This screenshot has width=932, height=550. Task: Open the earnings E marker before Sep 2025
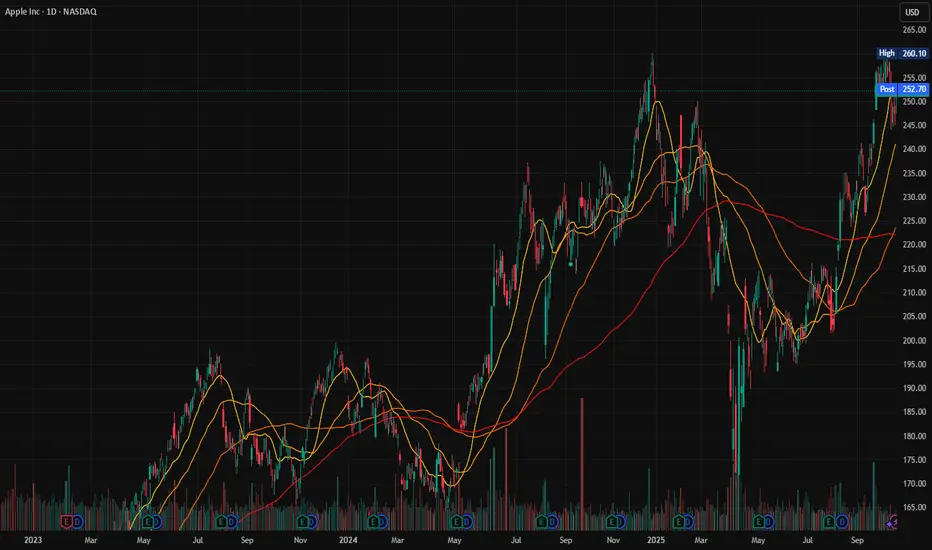pos(830,522)
